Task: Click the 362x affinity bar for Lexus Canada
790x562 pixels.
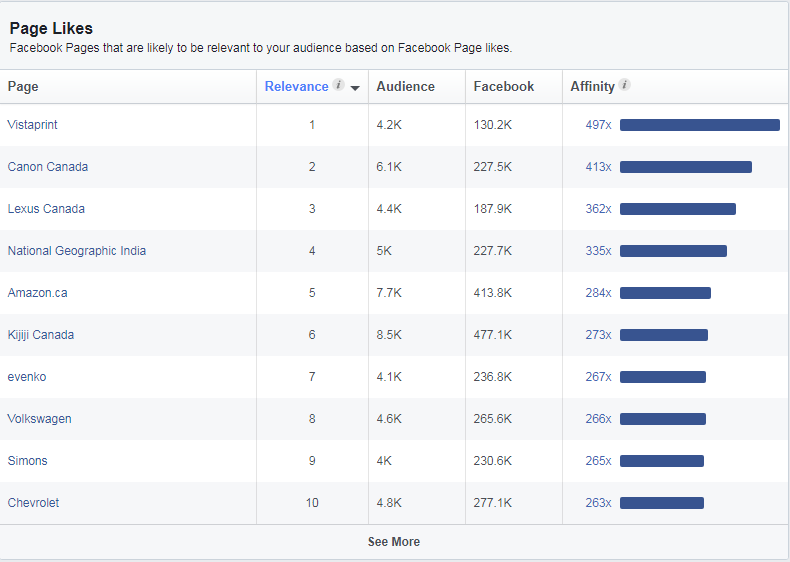Action: pyautogui.click(x=678, y=209)
